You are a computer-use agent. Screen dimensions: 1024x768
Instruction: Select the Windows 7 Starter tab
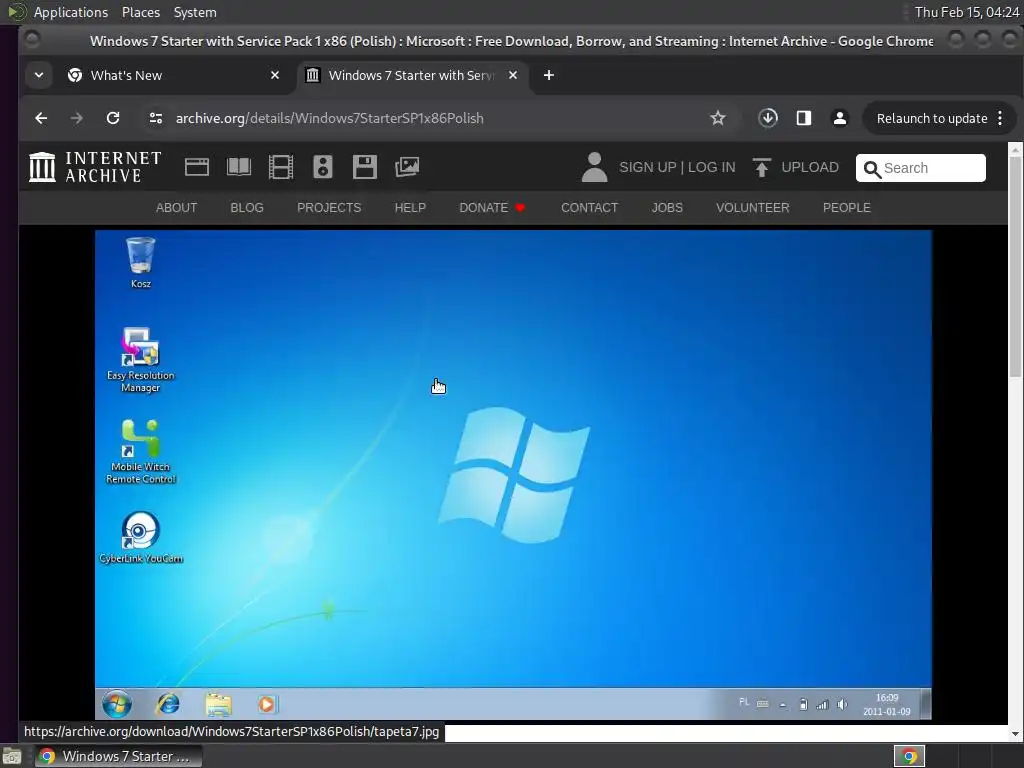(x=412, y=75)
